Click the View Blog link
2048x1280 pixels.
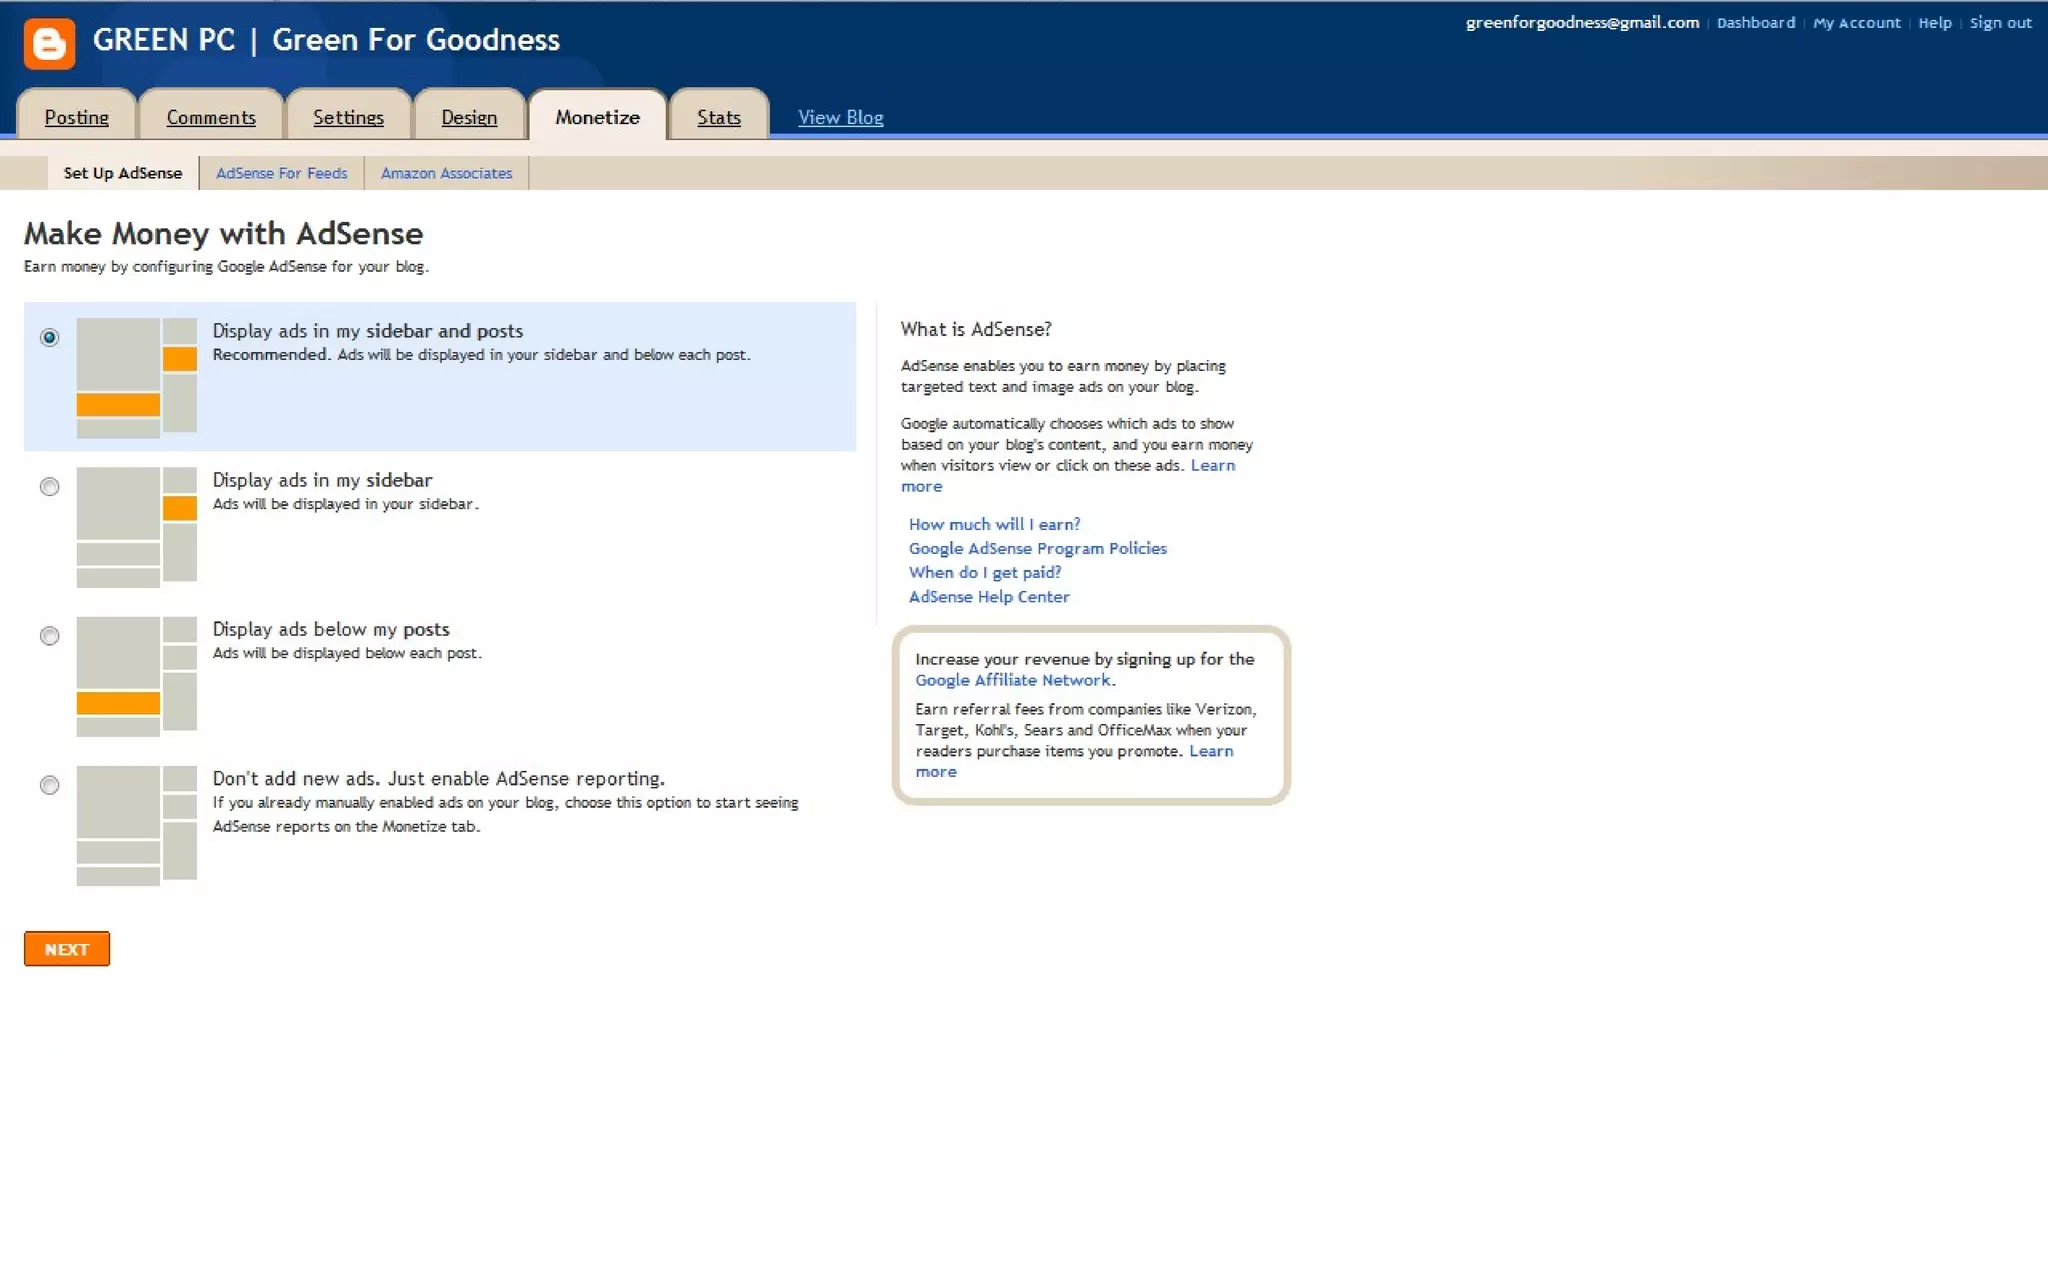[840, 117]
